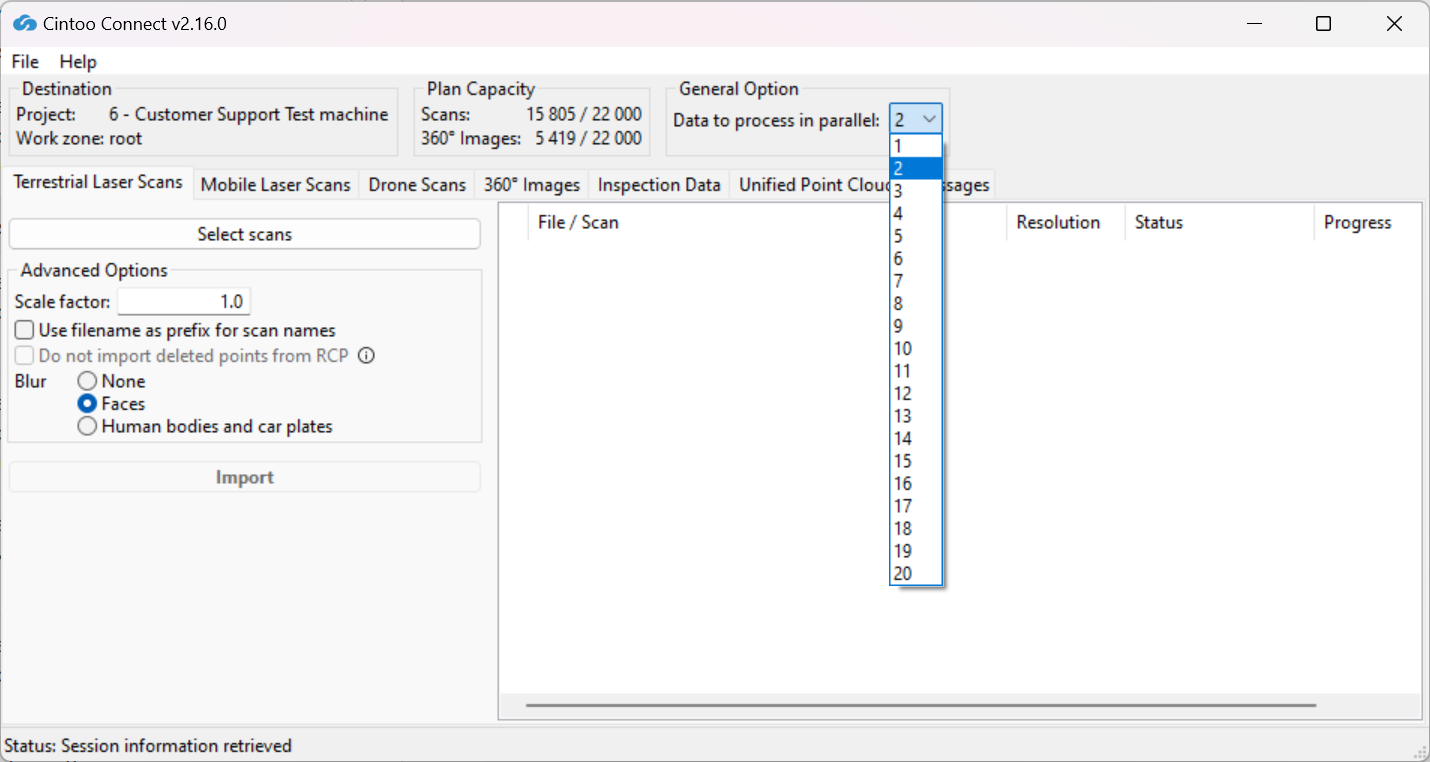Viewport: 1430px width, 762px height.
Task: Pick 8 in the parallel dropdown list
Action: coord(916,303)
